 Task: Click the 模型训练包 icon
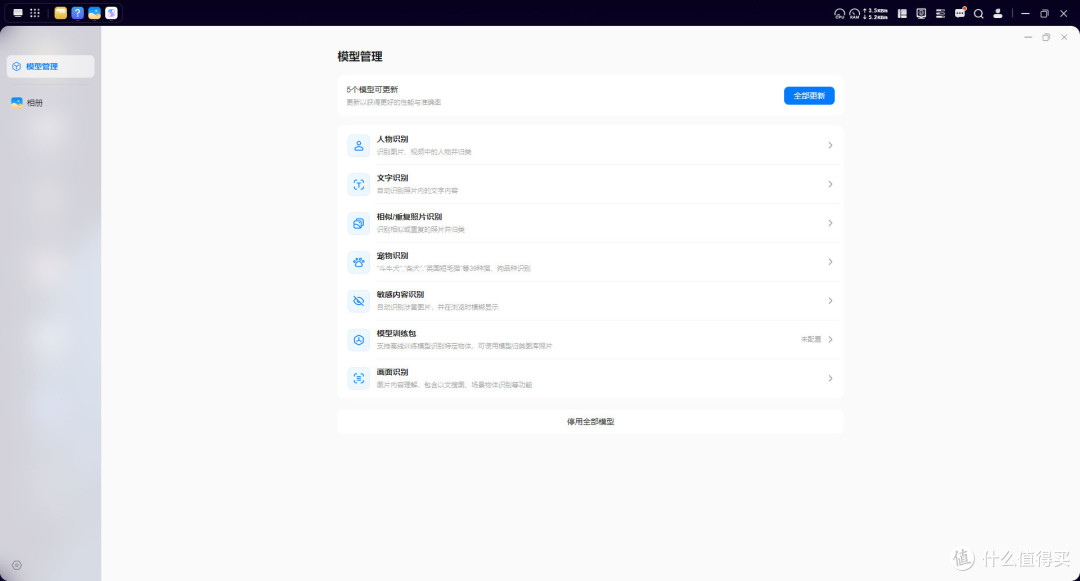point(358,339)
